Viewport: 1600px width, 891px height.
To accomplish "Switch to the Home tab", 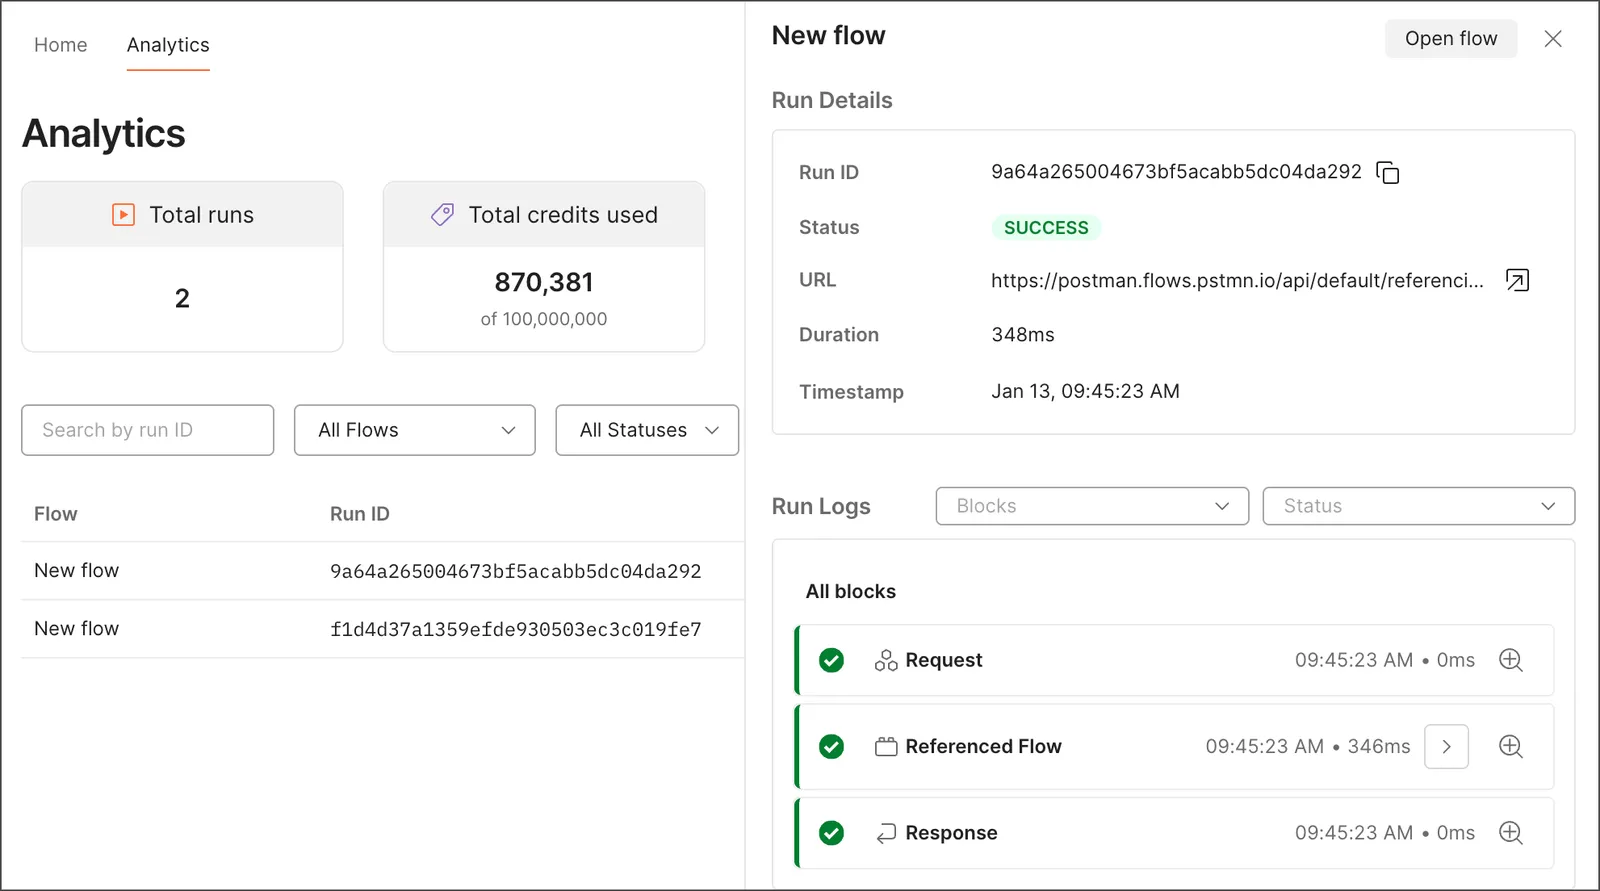I will (x=61, y=45).
